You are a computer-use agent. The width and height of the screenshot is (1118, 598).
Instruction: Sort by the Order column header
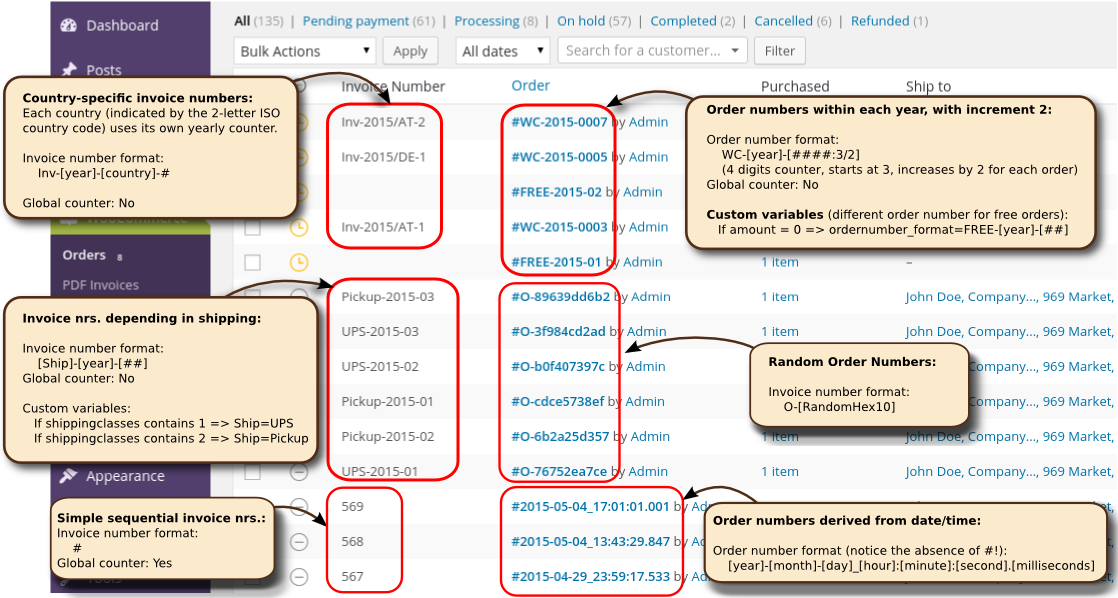pyautogui.click(x=530, y=86)
